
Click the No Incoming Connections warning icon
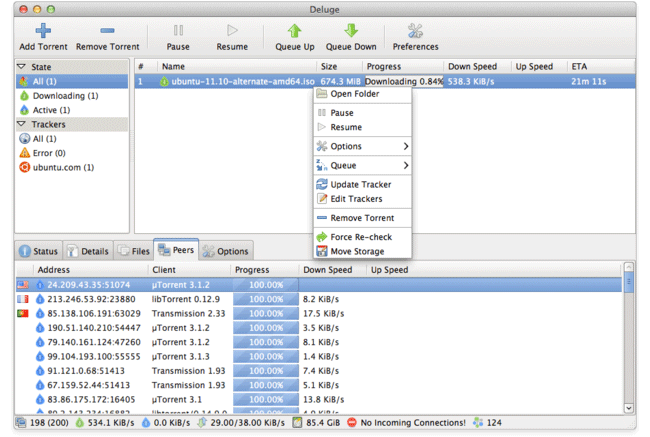tap(352, 422)
